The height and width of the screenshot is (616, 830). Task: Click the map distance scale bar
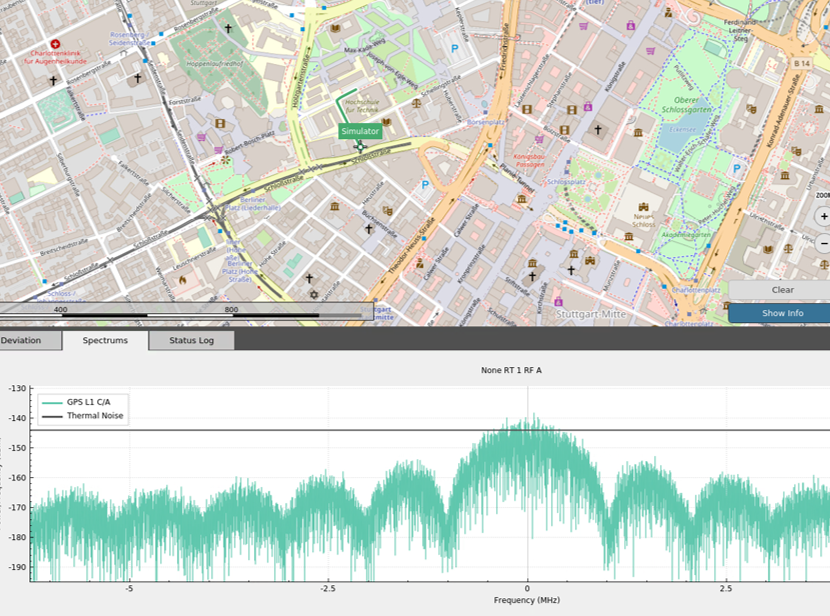(x=186, y=312)
